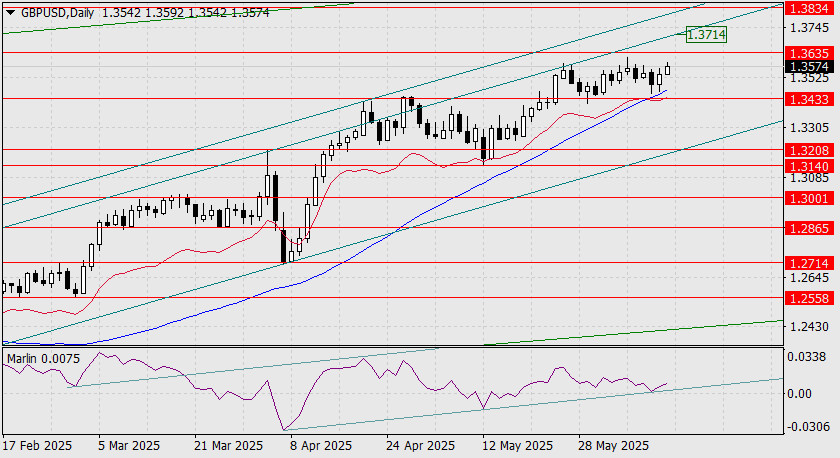Image resolution: width=840 pixels, height=458 pixels.
Task: Click the green 1.3714 target price label
Action: [706, 35]
